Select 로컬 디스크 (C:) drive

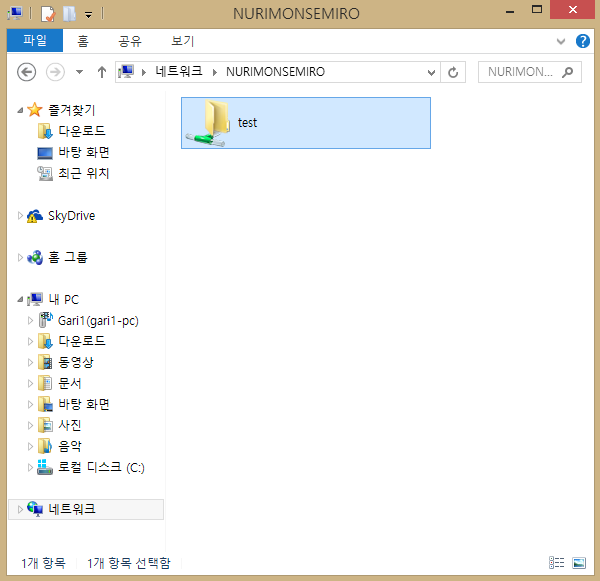[x=91, y=467]
